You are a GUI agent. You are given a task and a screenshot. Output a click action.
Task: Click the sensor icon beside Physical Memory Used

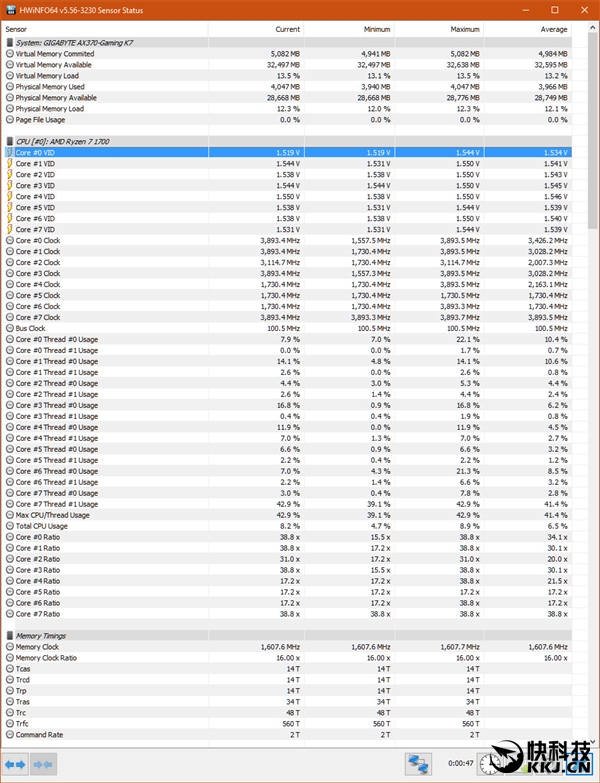pos(9,86)
